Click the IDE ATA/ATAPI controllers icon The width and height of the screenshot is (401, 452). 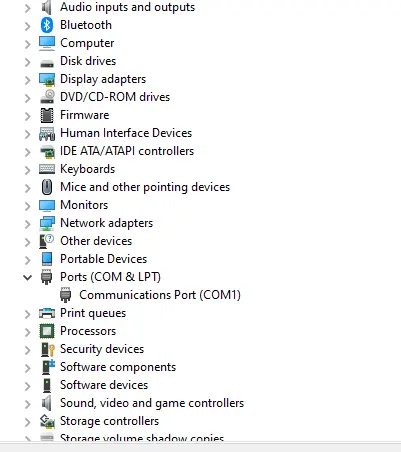(x=47, y=151)
